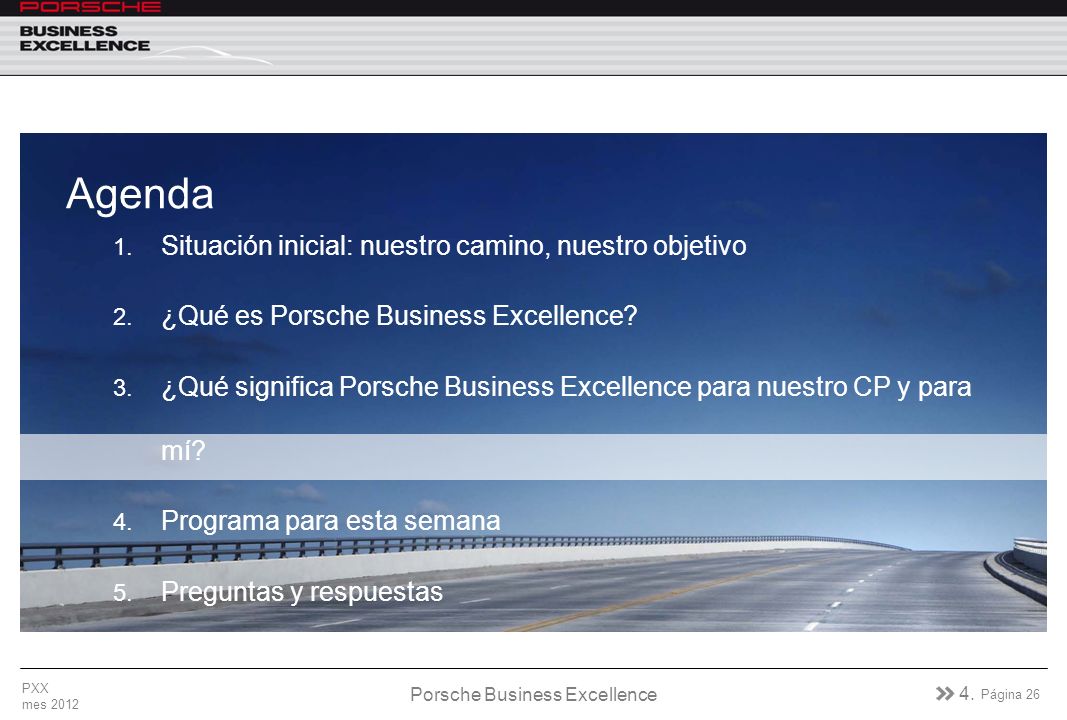
Task: Click the list number '2.'
Action: pos(122,318)
